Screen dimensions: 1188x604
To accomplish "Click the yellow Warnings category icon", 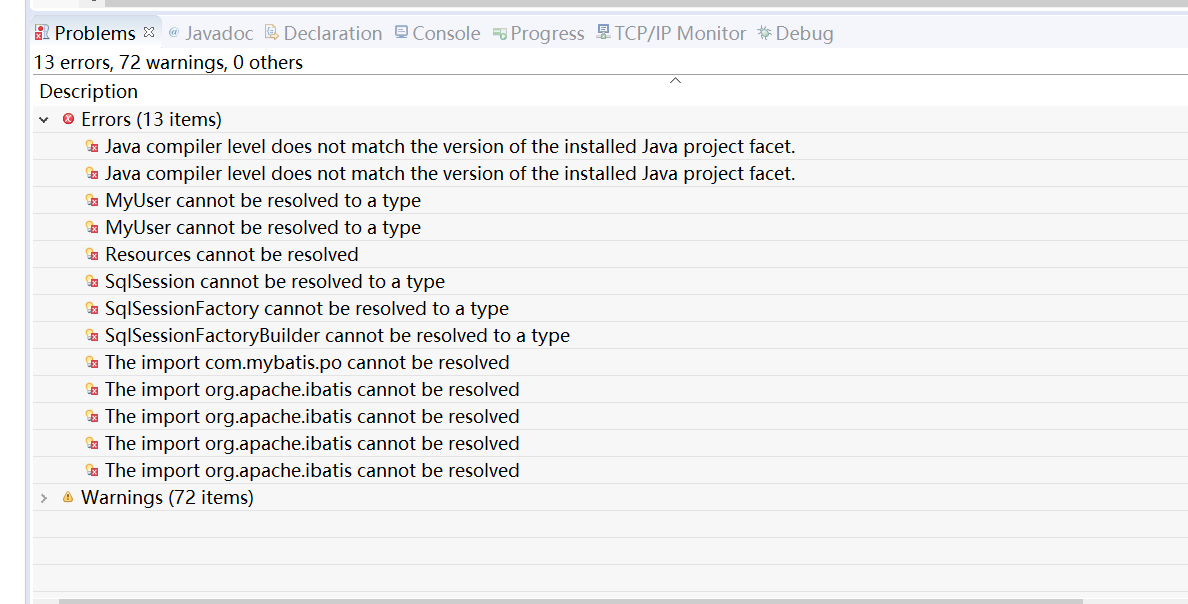I will [x=68, y=497].
